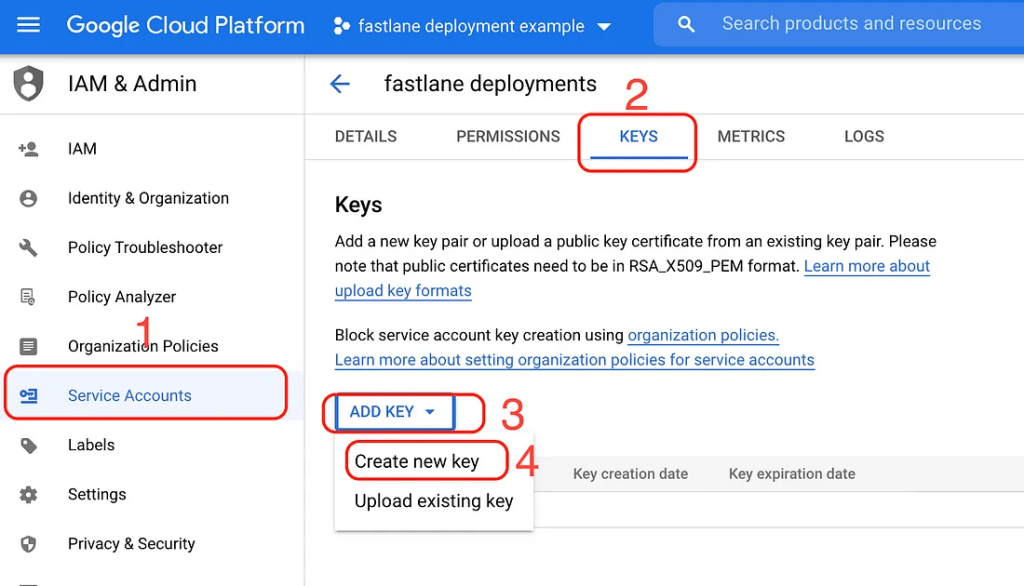Click the Policy Troubleshooter wrench icon
Viewport: 1024px width, 586px height.
28,248
